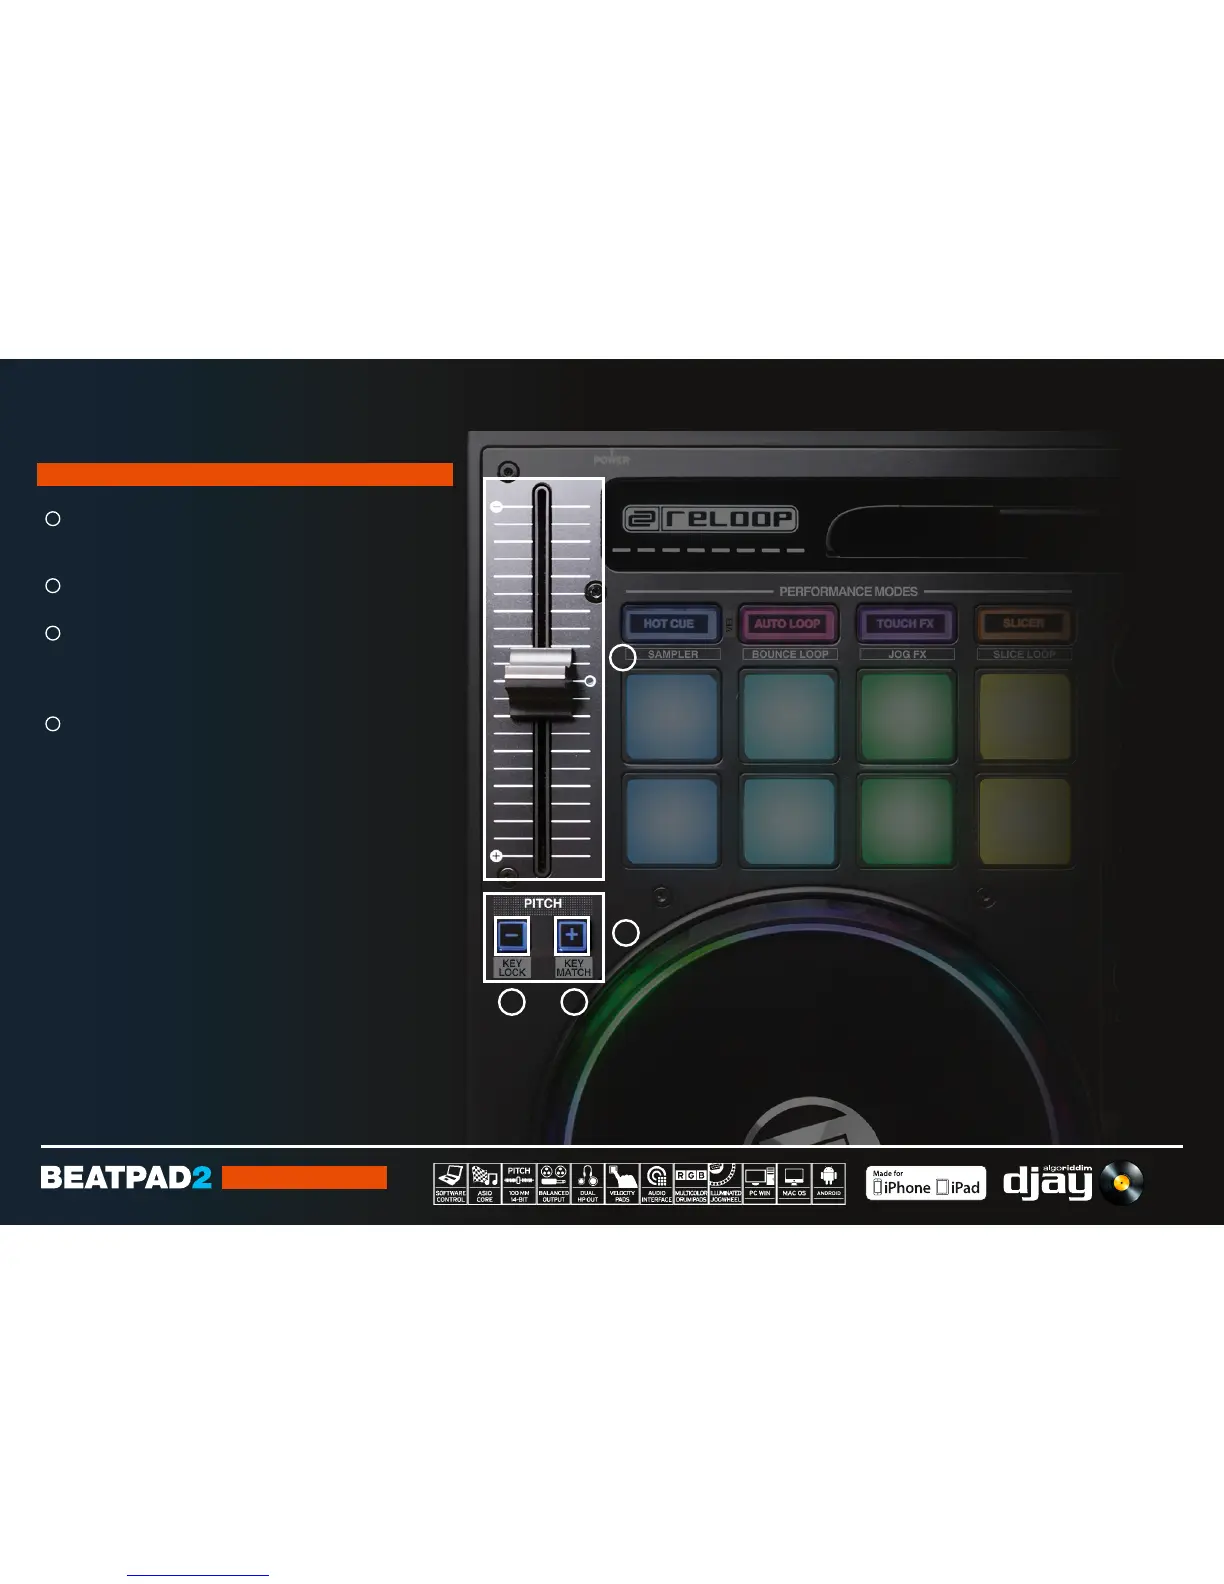Tap the bottom-row green drum pad
This screenshot has height=1584, width=1224.
click(907, 820)
